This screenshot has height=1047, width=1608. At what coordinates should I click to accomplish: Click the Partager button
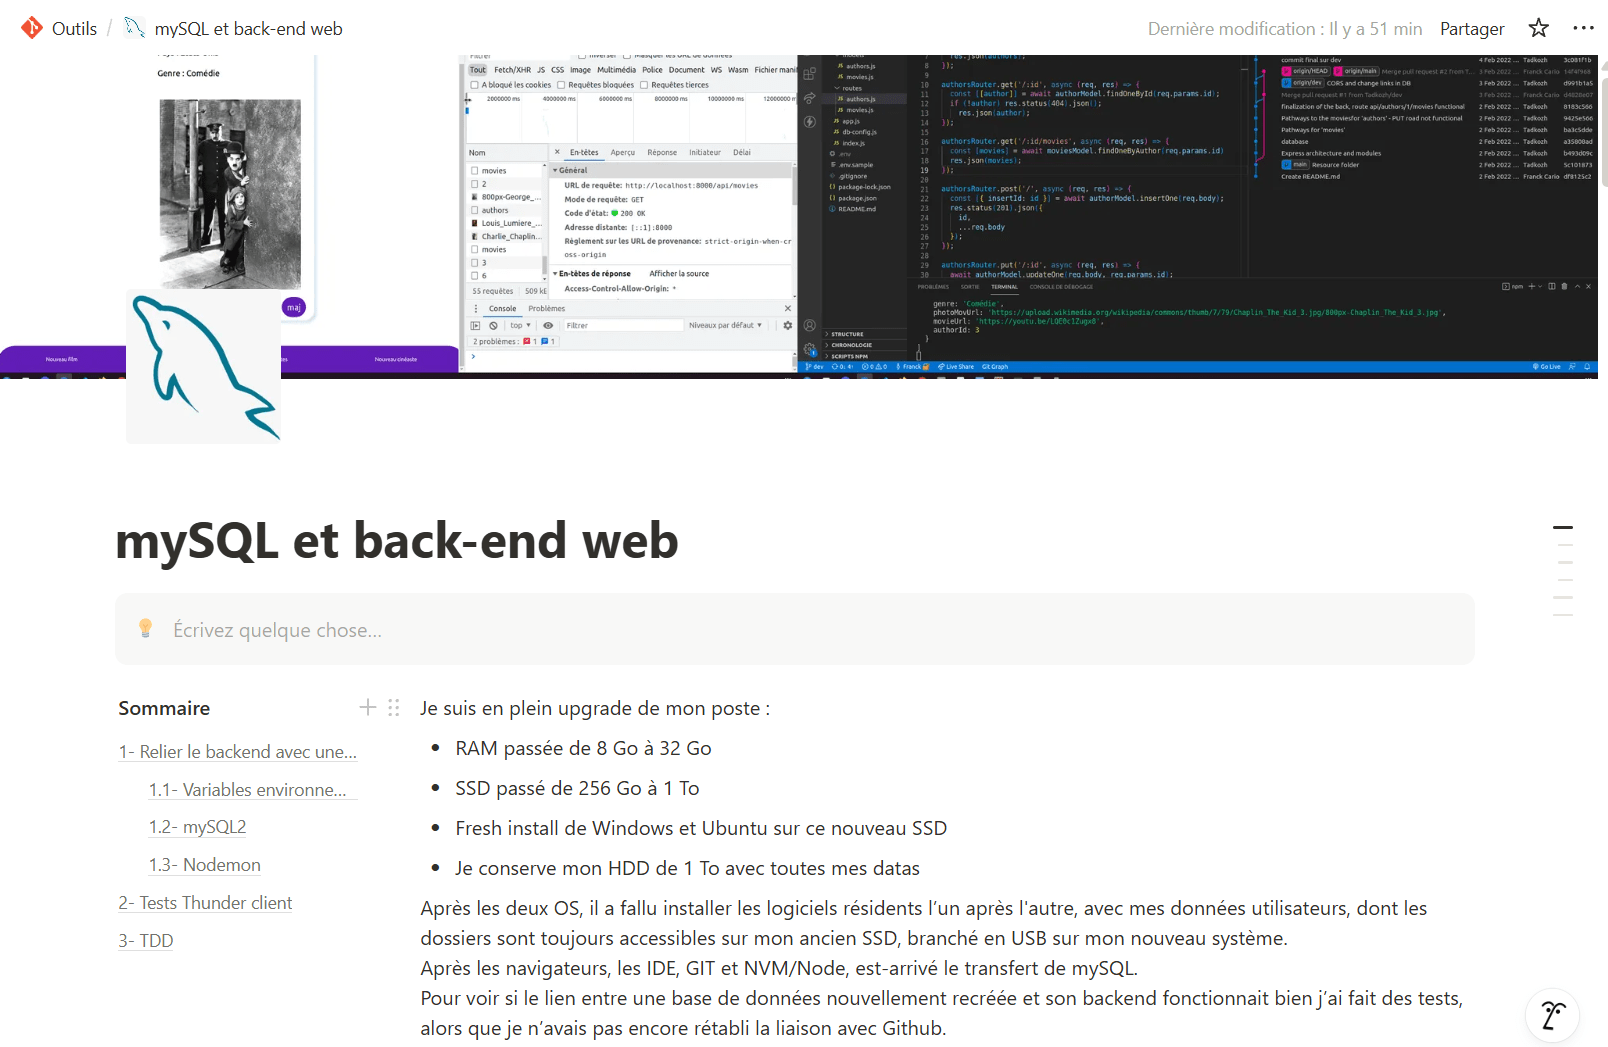(x=1471, y=29)
